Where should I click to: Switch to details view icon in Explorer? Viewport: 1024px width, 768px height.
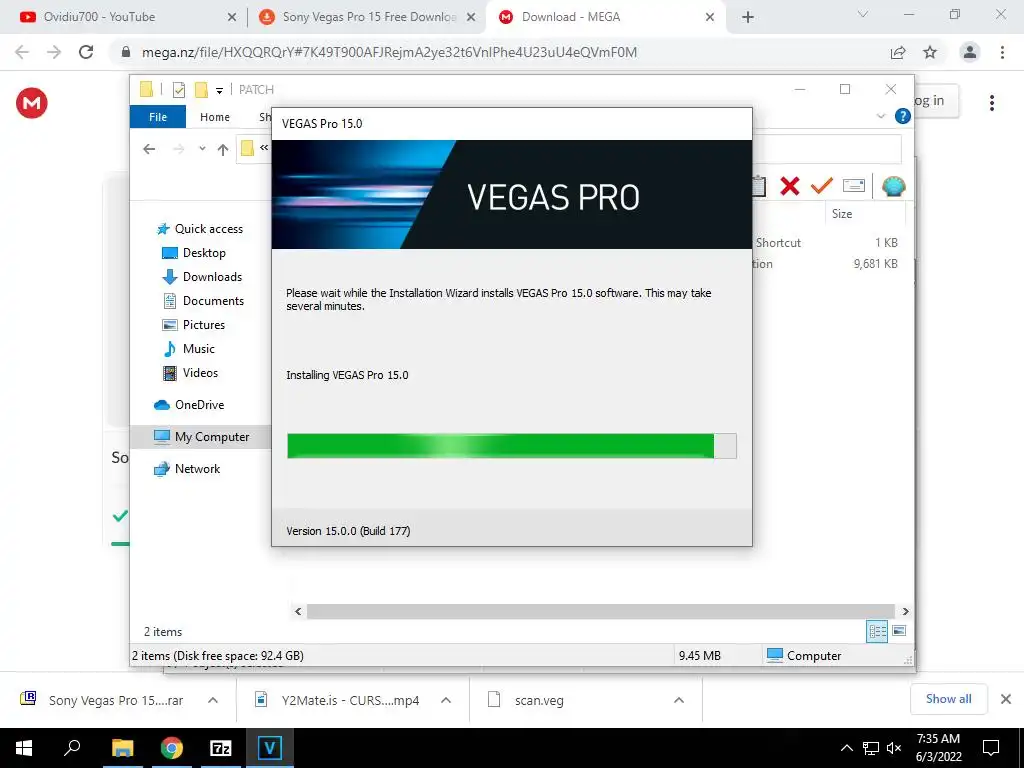[877, 631]
